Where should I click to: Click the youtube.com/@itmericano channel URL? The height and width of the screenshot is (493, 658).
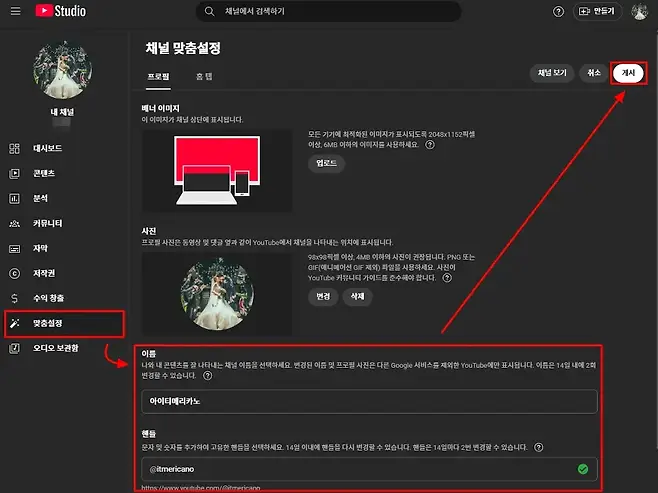click(201, 488)
